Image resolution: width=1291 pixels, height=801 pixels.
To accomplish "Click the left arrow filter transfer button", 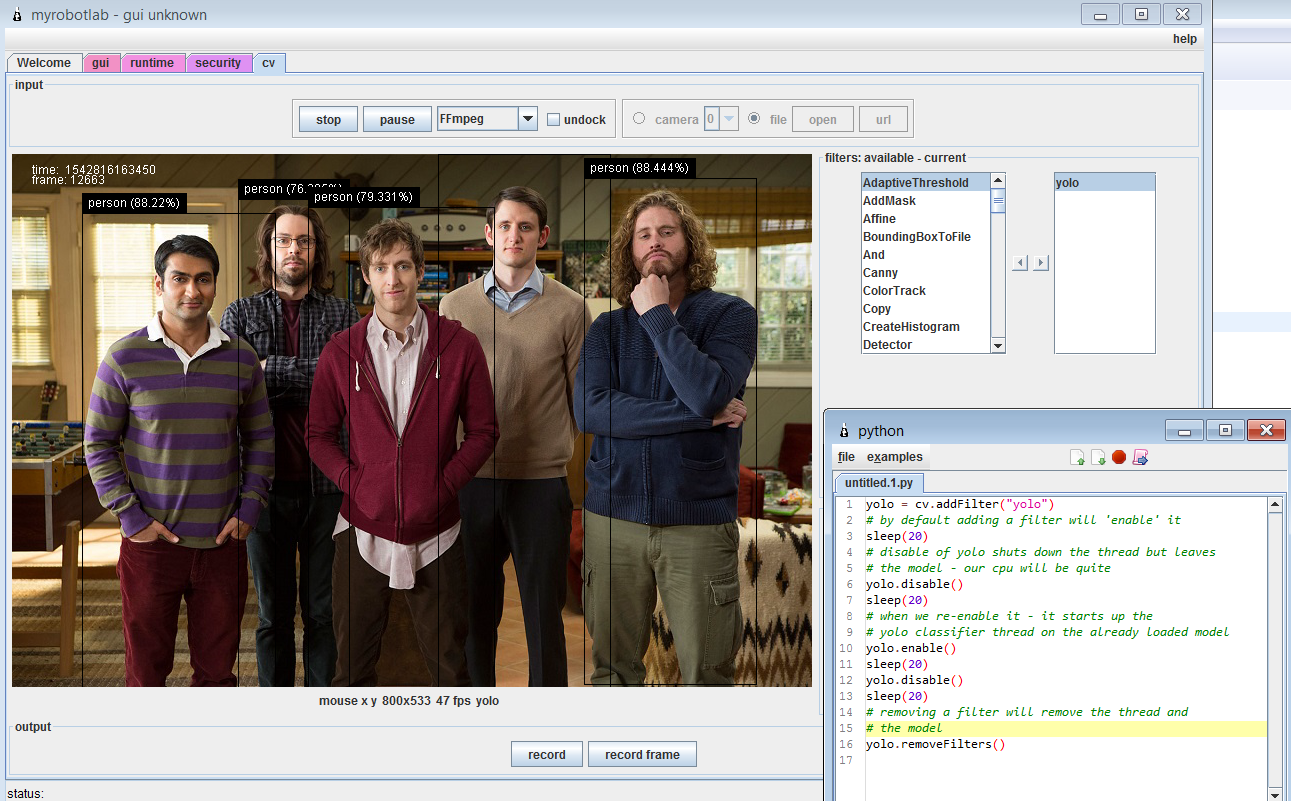I will (x=1020, y=262).
